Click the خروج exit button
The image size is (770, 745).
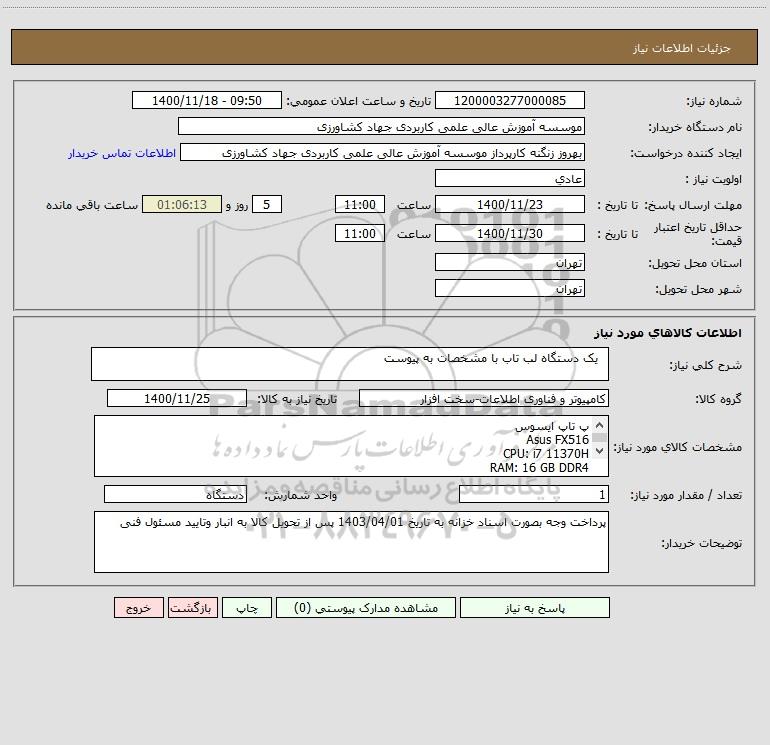(138, 607)
